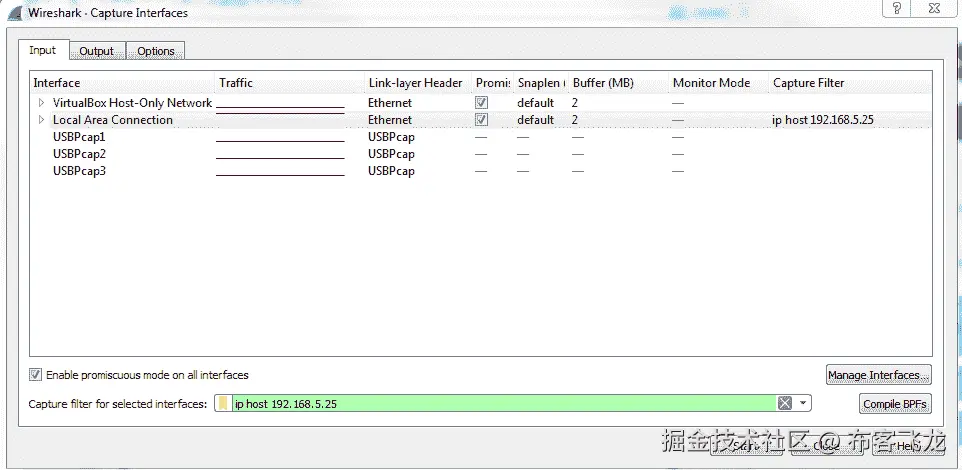Viewport: 962px width, 470px height.
Task: Click the Ethernet cell for VirtualBox Host-Only Network
Action: point(390,102)
